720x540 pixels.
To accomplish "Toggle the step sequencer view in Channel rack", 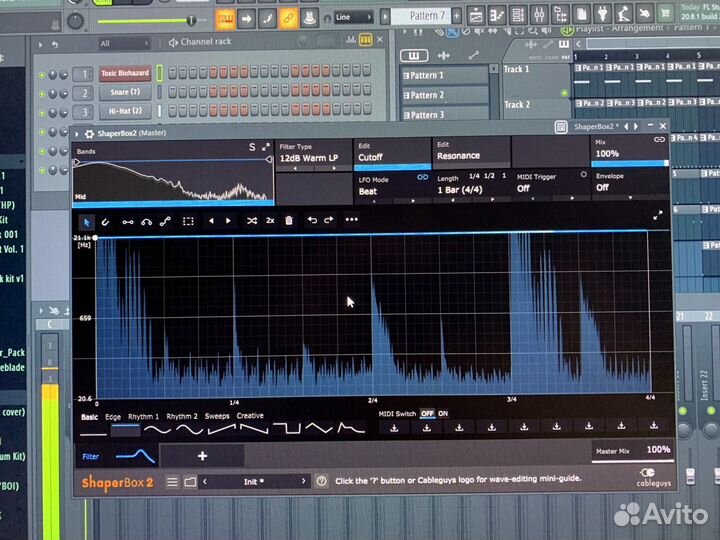I will (x=366, y=40).
